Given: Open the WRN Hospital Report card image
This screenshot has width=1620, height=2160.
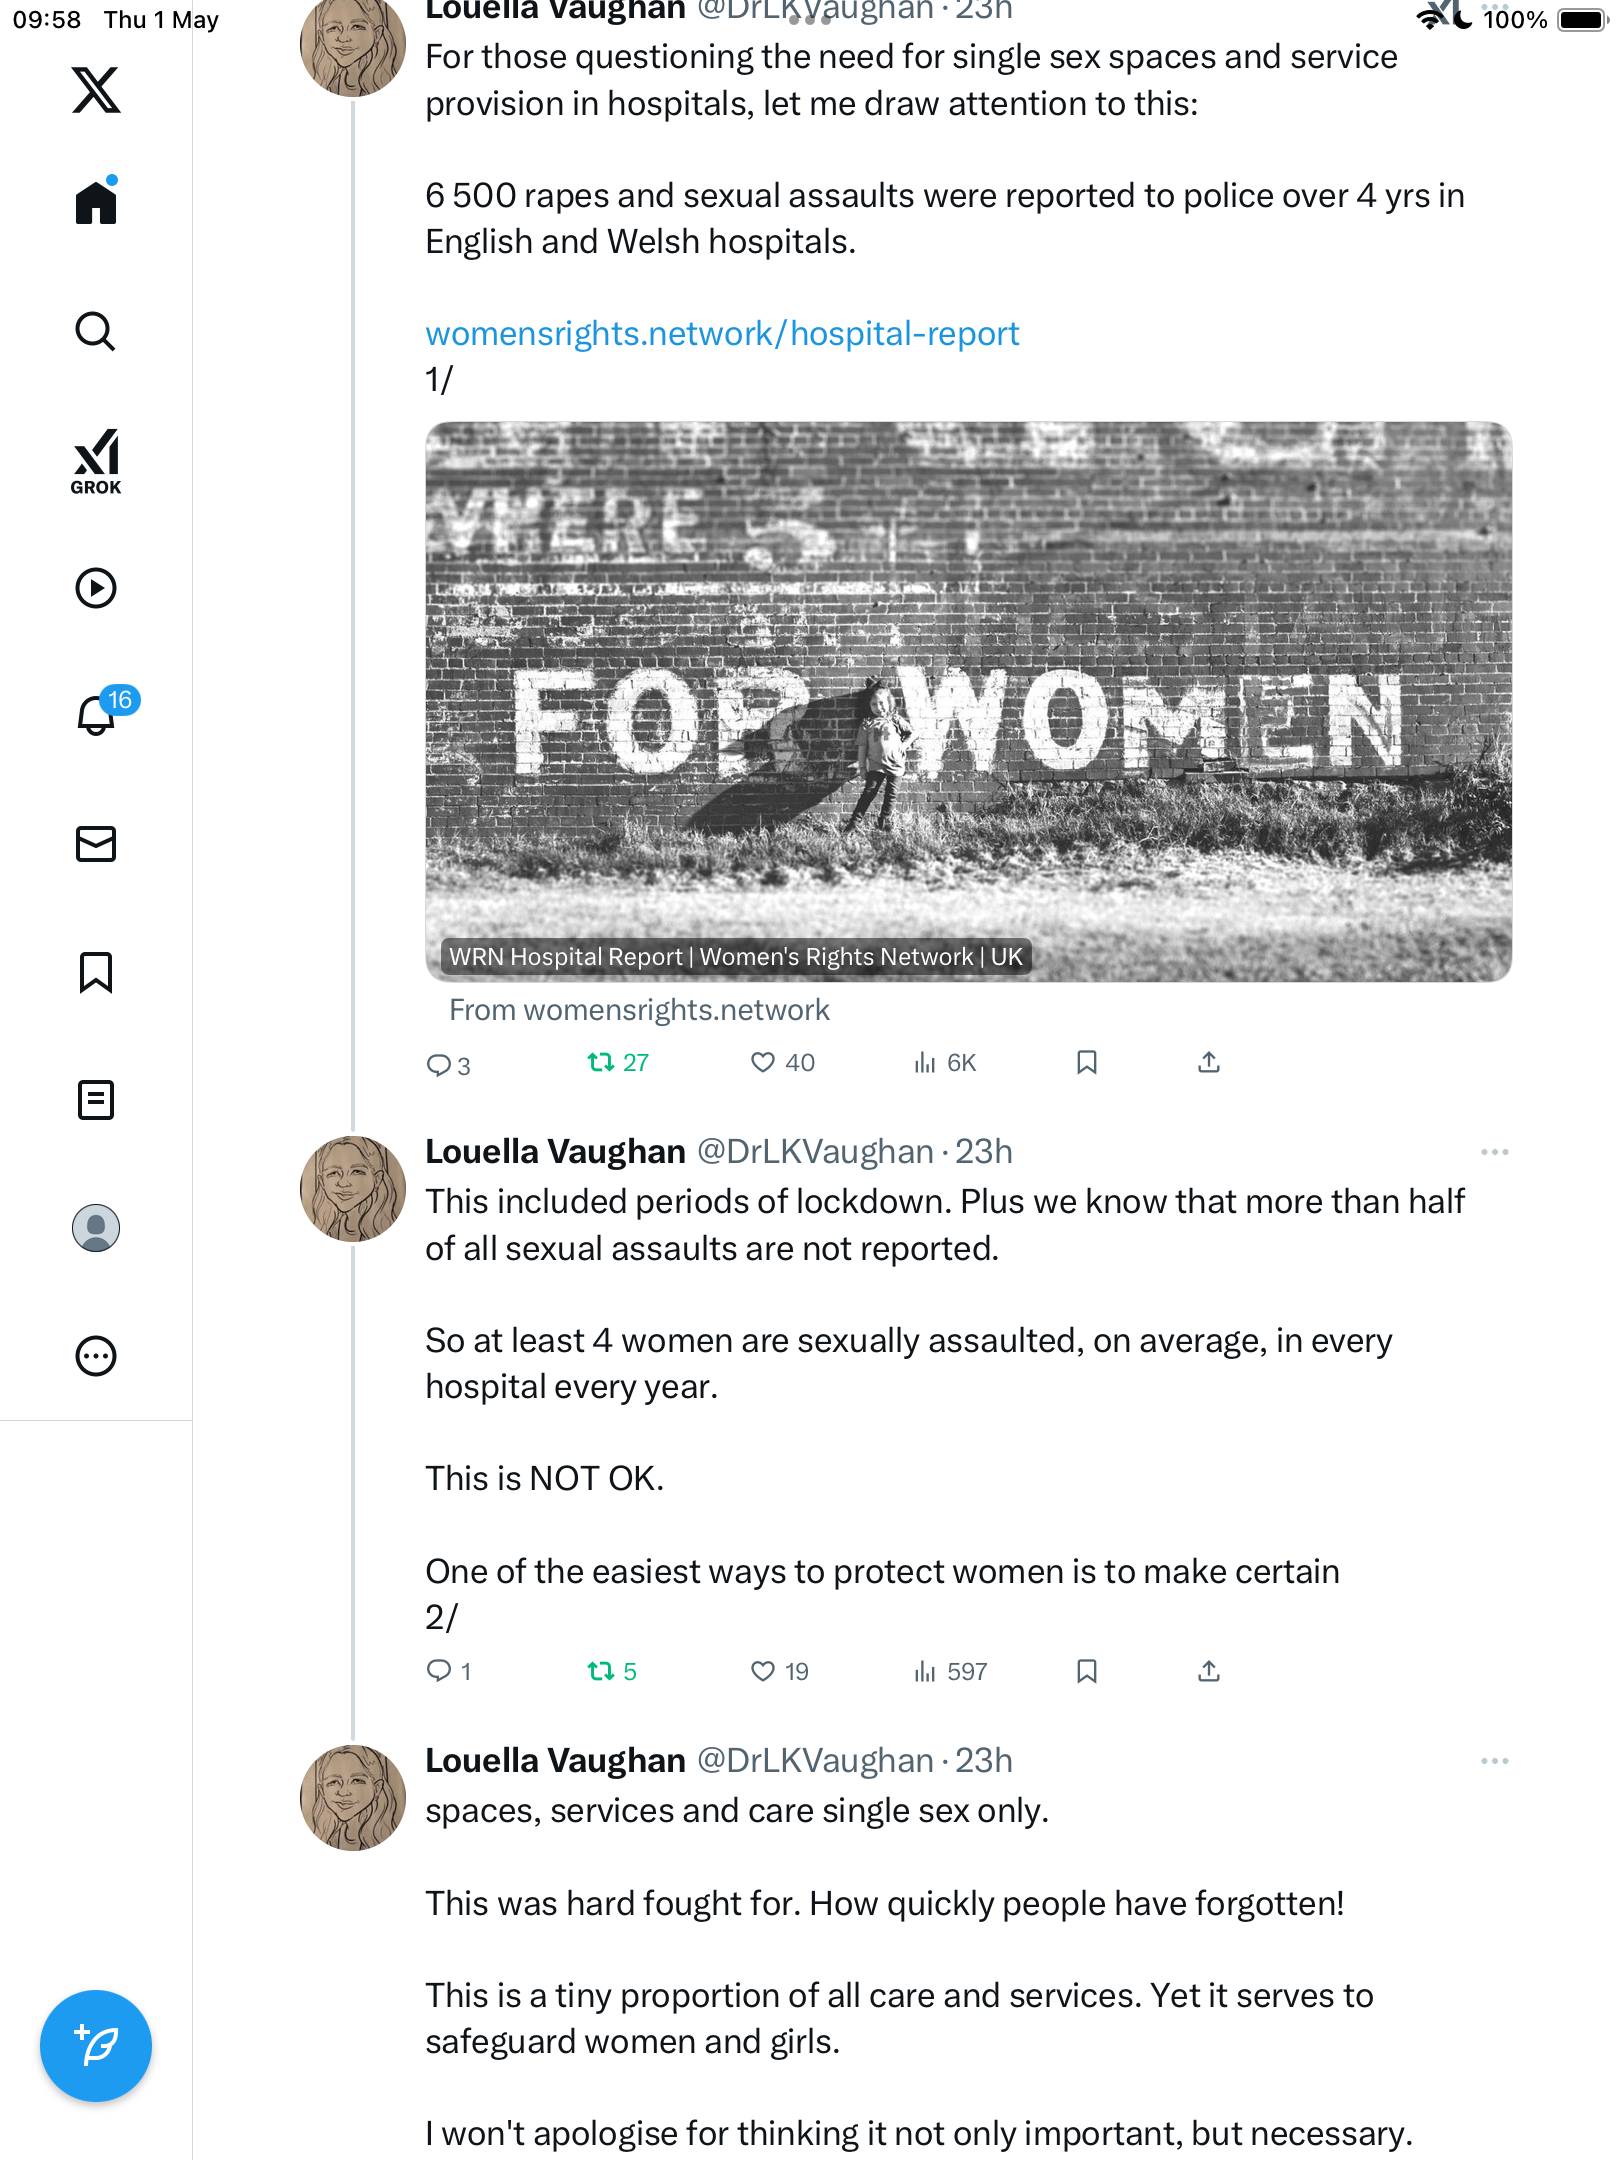Looking at the screenshot, I should 968,701.
